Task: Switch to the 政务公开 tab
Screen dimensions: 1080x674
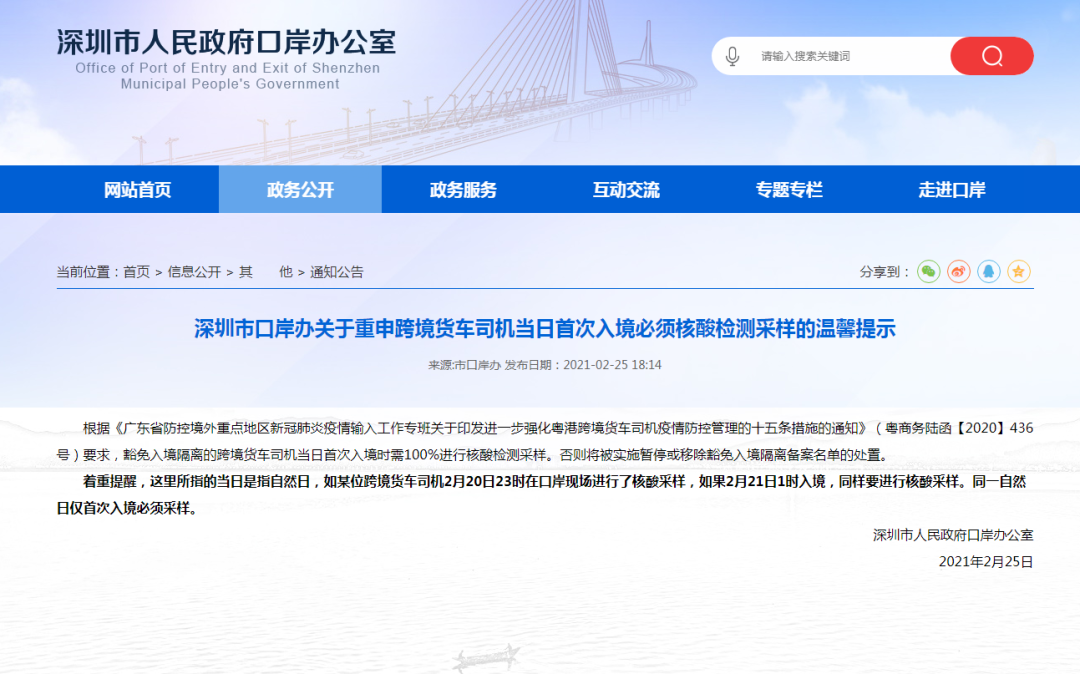Action: [x=300, y=188]
